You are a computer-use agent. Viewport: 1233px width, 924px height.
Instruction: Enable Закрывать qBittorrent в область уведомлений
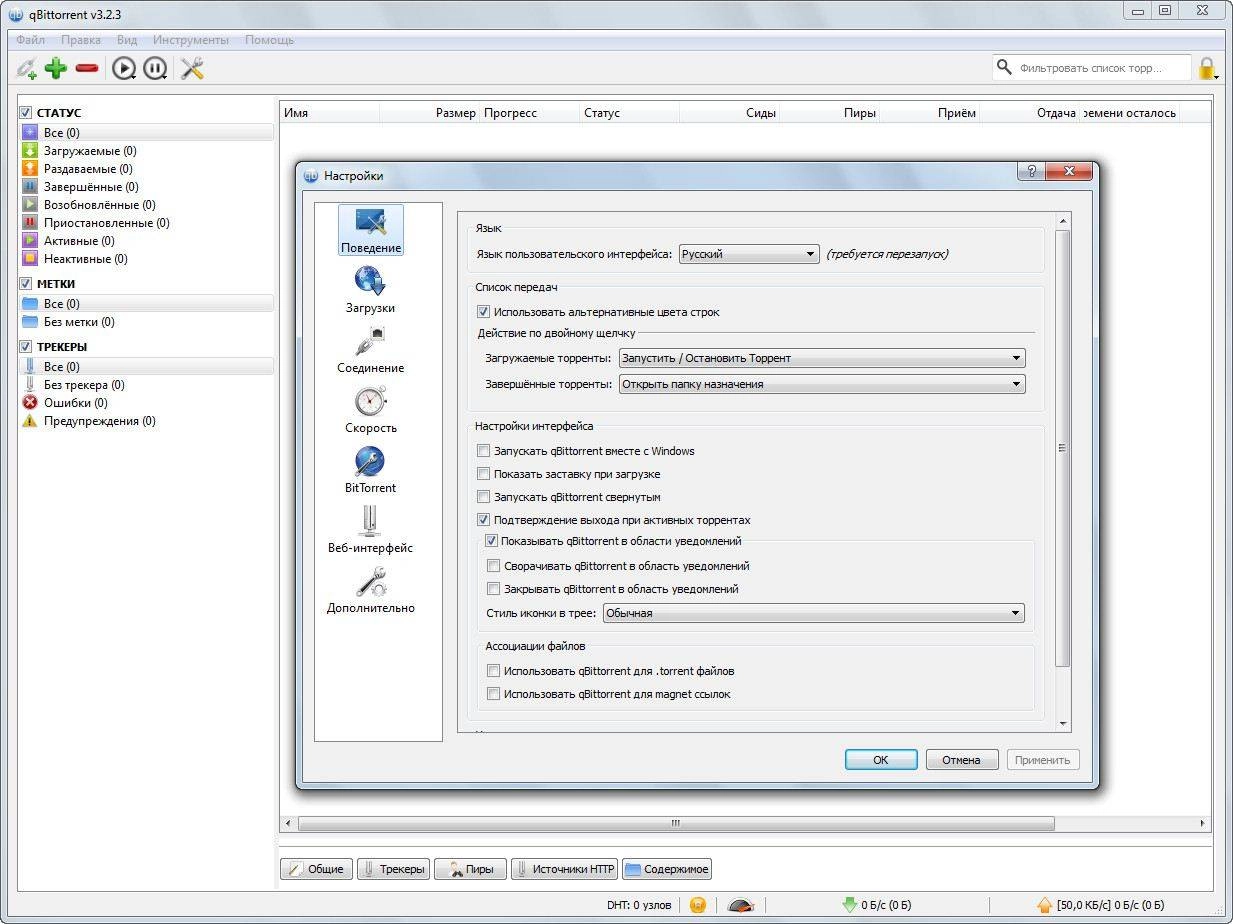(x=493, y=589)
